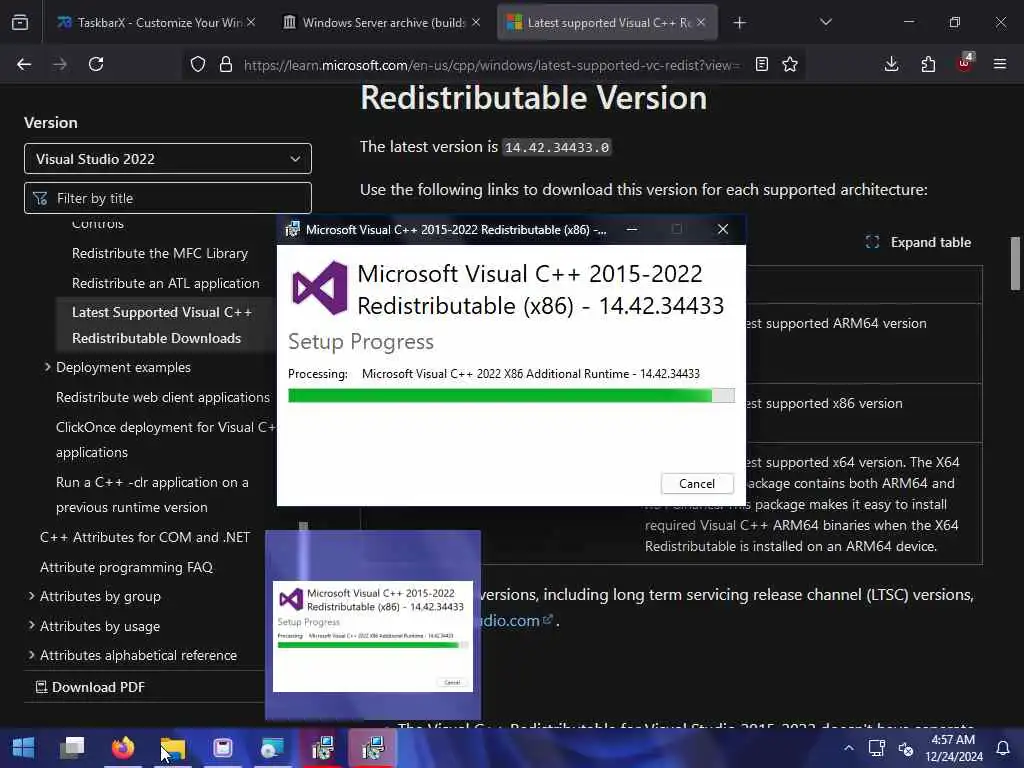Viewport: 1024px width, 768px height.
Task: List all tabs with the chevron
Action: pyautogui.click(x=825, y=22)
